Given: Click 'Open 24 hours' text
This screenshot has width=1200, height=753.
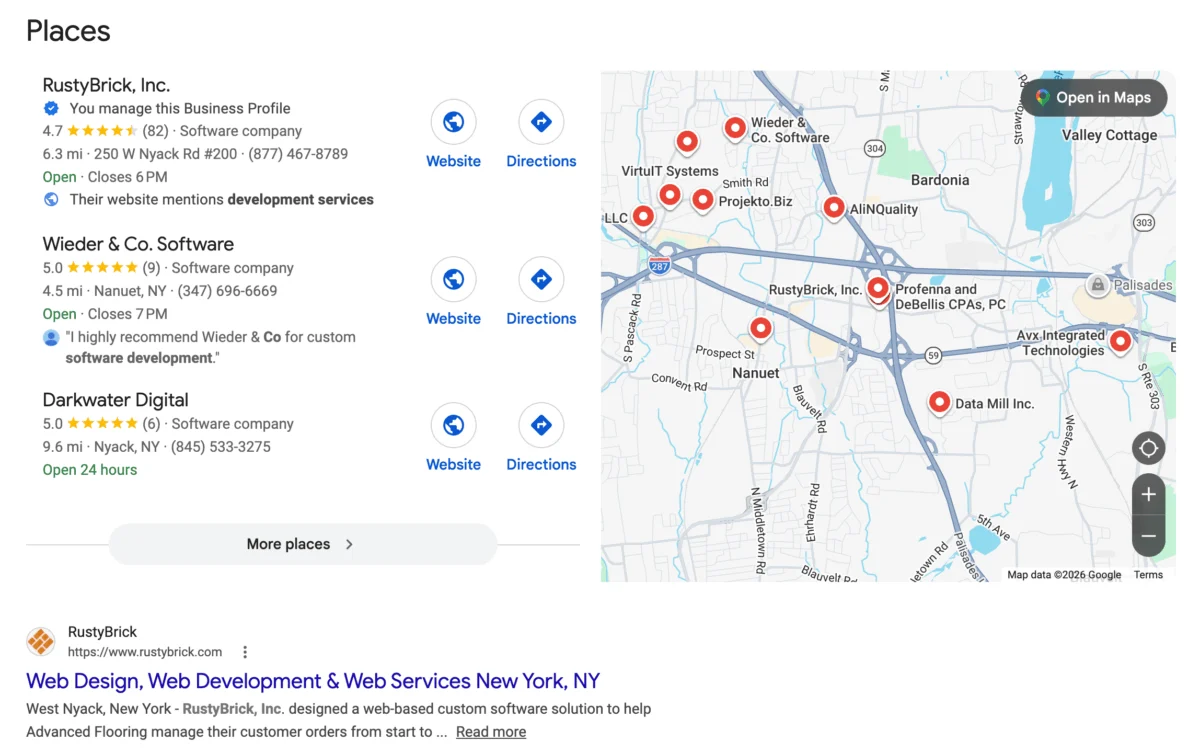Looking at the screenshot, I should click(x=90, y=470).
